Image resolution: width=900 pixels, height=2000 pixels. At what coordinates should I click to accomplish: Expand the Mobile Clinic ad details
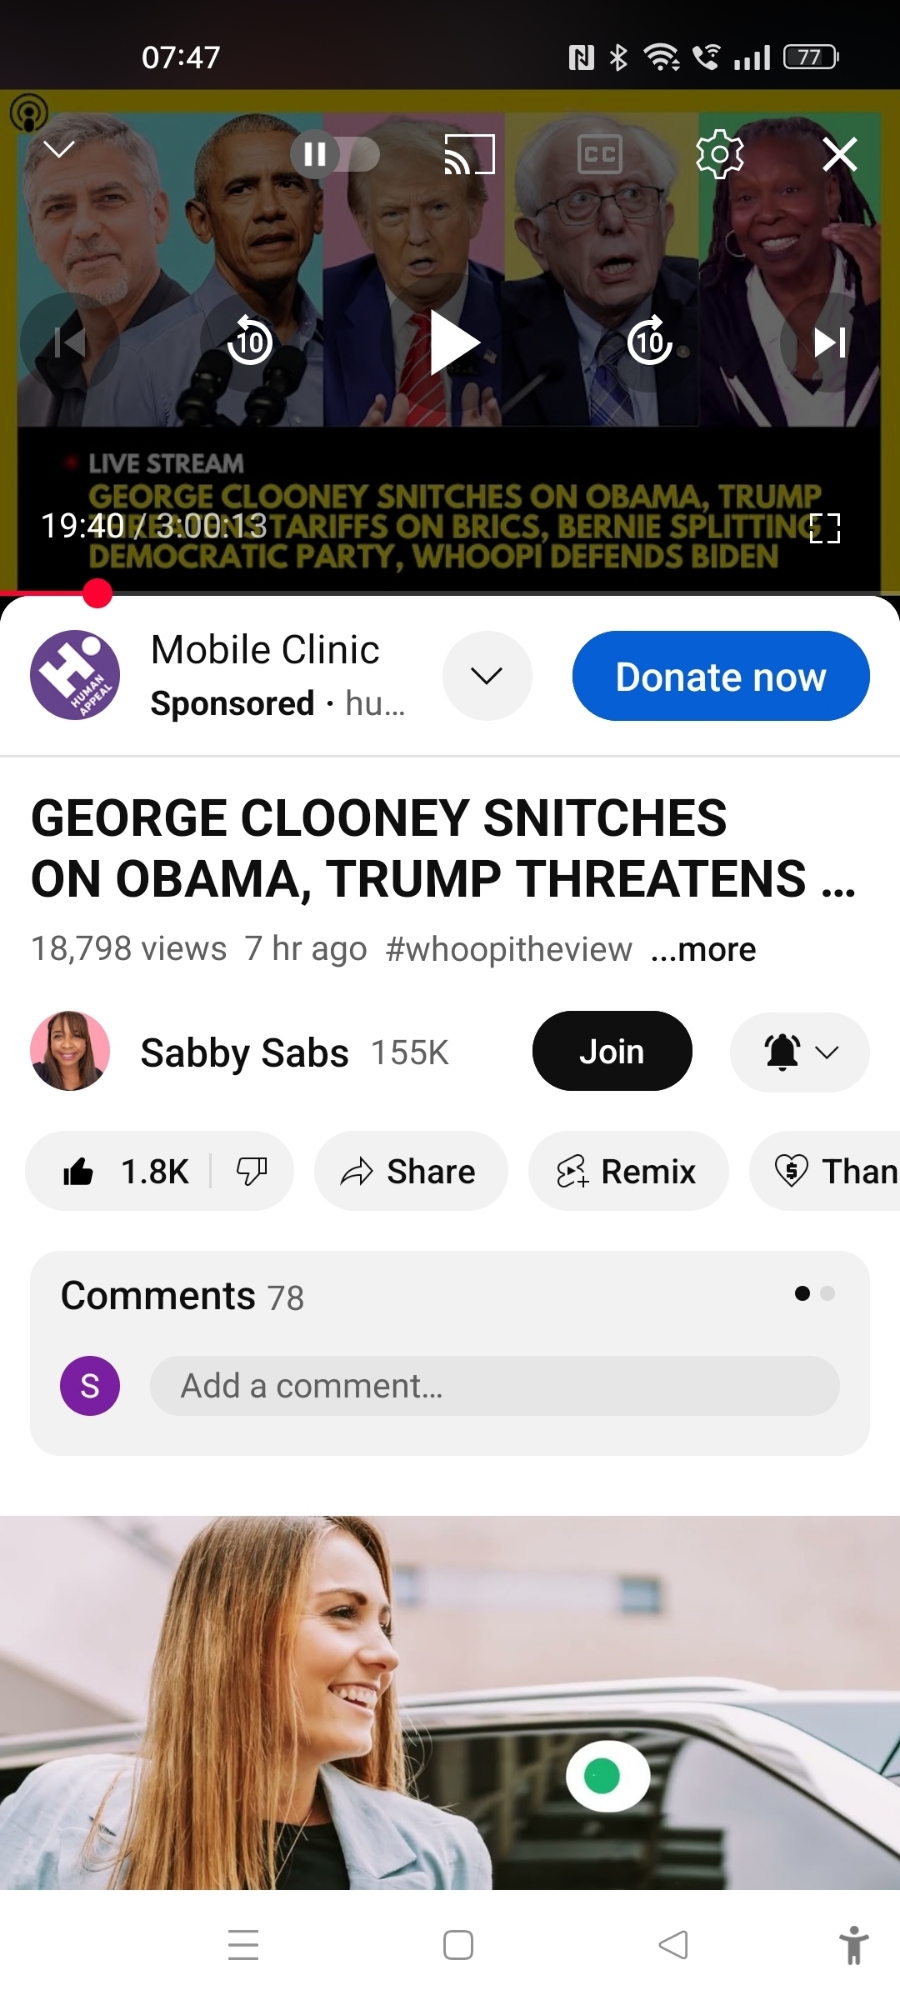487,676
